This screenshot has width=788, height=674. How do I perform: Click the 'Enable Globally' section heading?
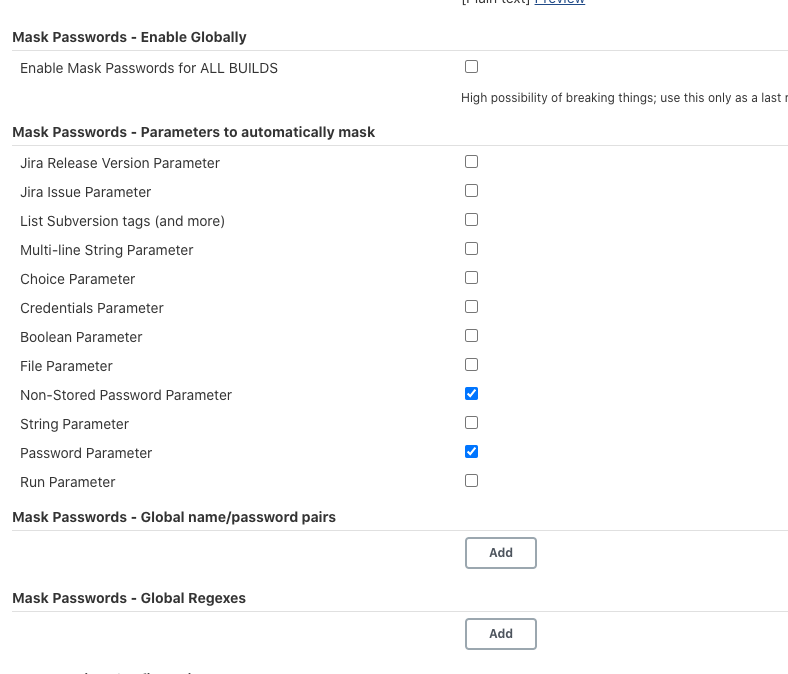129,37
